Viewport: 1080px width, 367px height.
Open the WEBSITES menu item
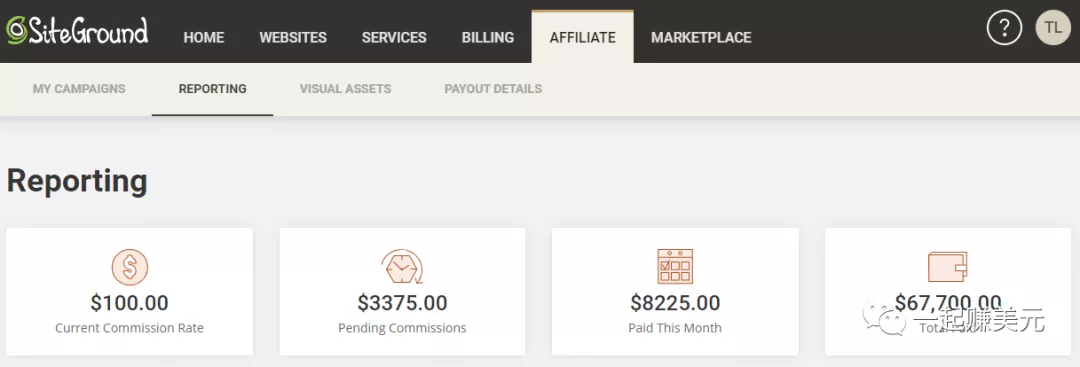click(x=293, y=37)
